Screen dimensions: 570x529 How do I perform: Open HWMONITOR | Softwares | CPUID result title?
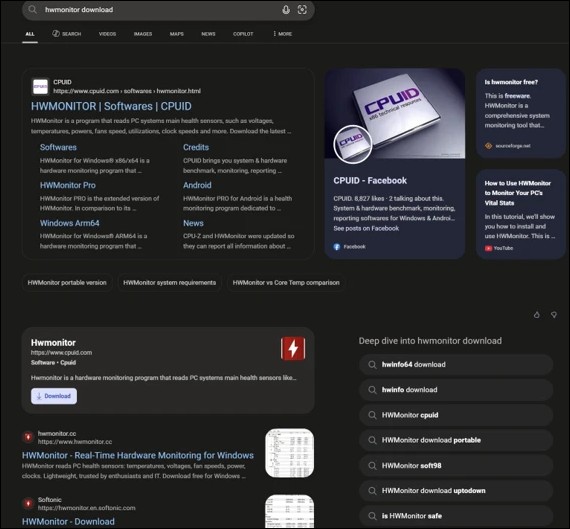pyautogui.click(x=111, y=106)
